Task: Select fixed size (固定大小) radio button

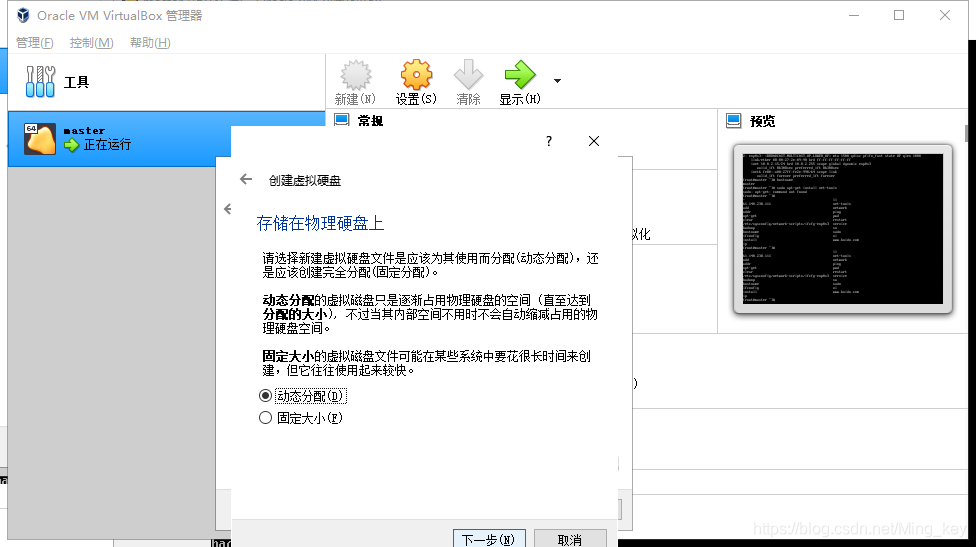Action: [x=265, y=418]
